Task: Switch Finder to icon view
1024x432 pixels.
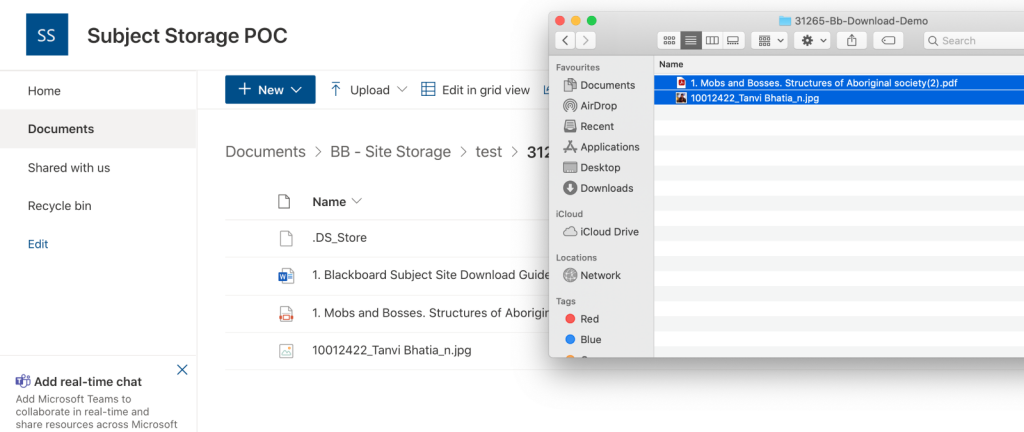Action: click(669, 40)
